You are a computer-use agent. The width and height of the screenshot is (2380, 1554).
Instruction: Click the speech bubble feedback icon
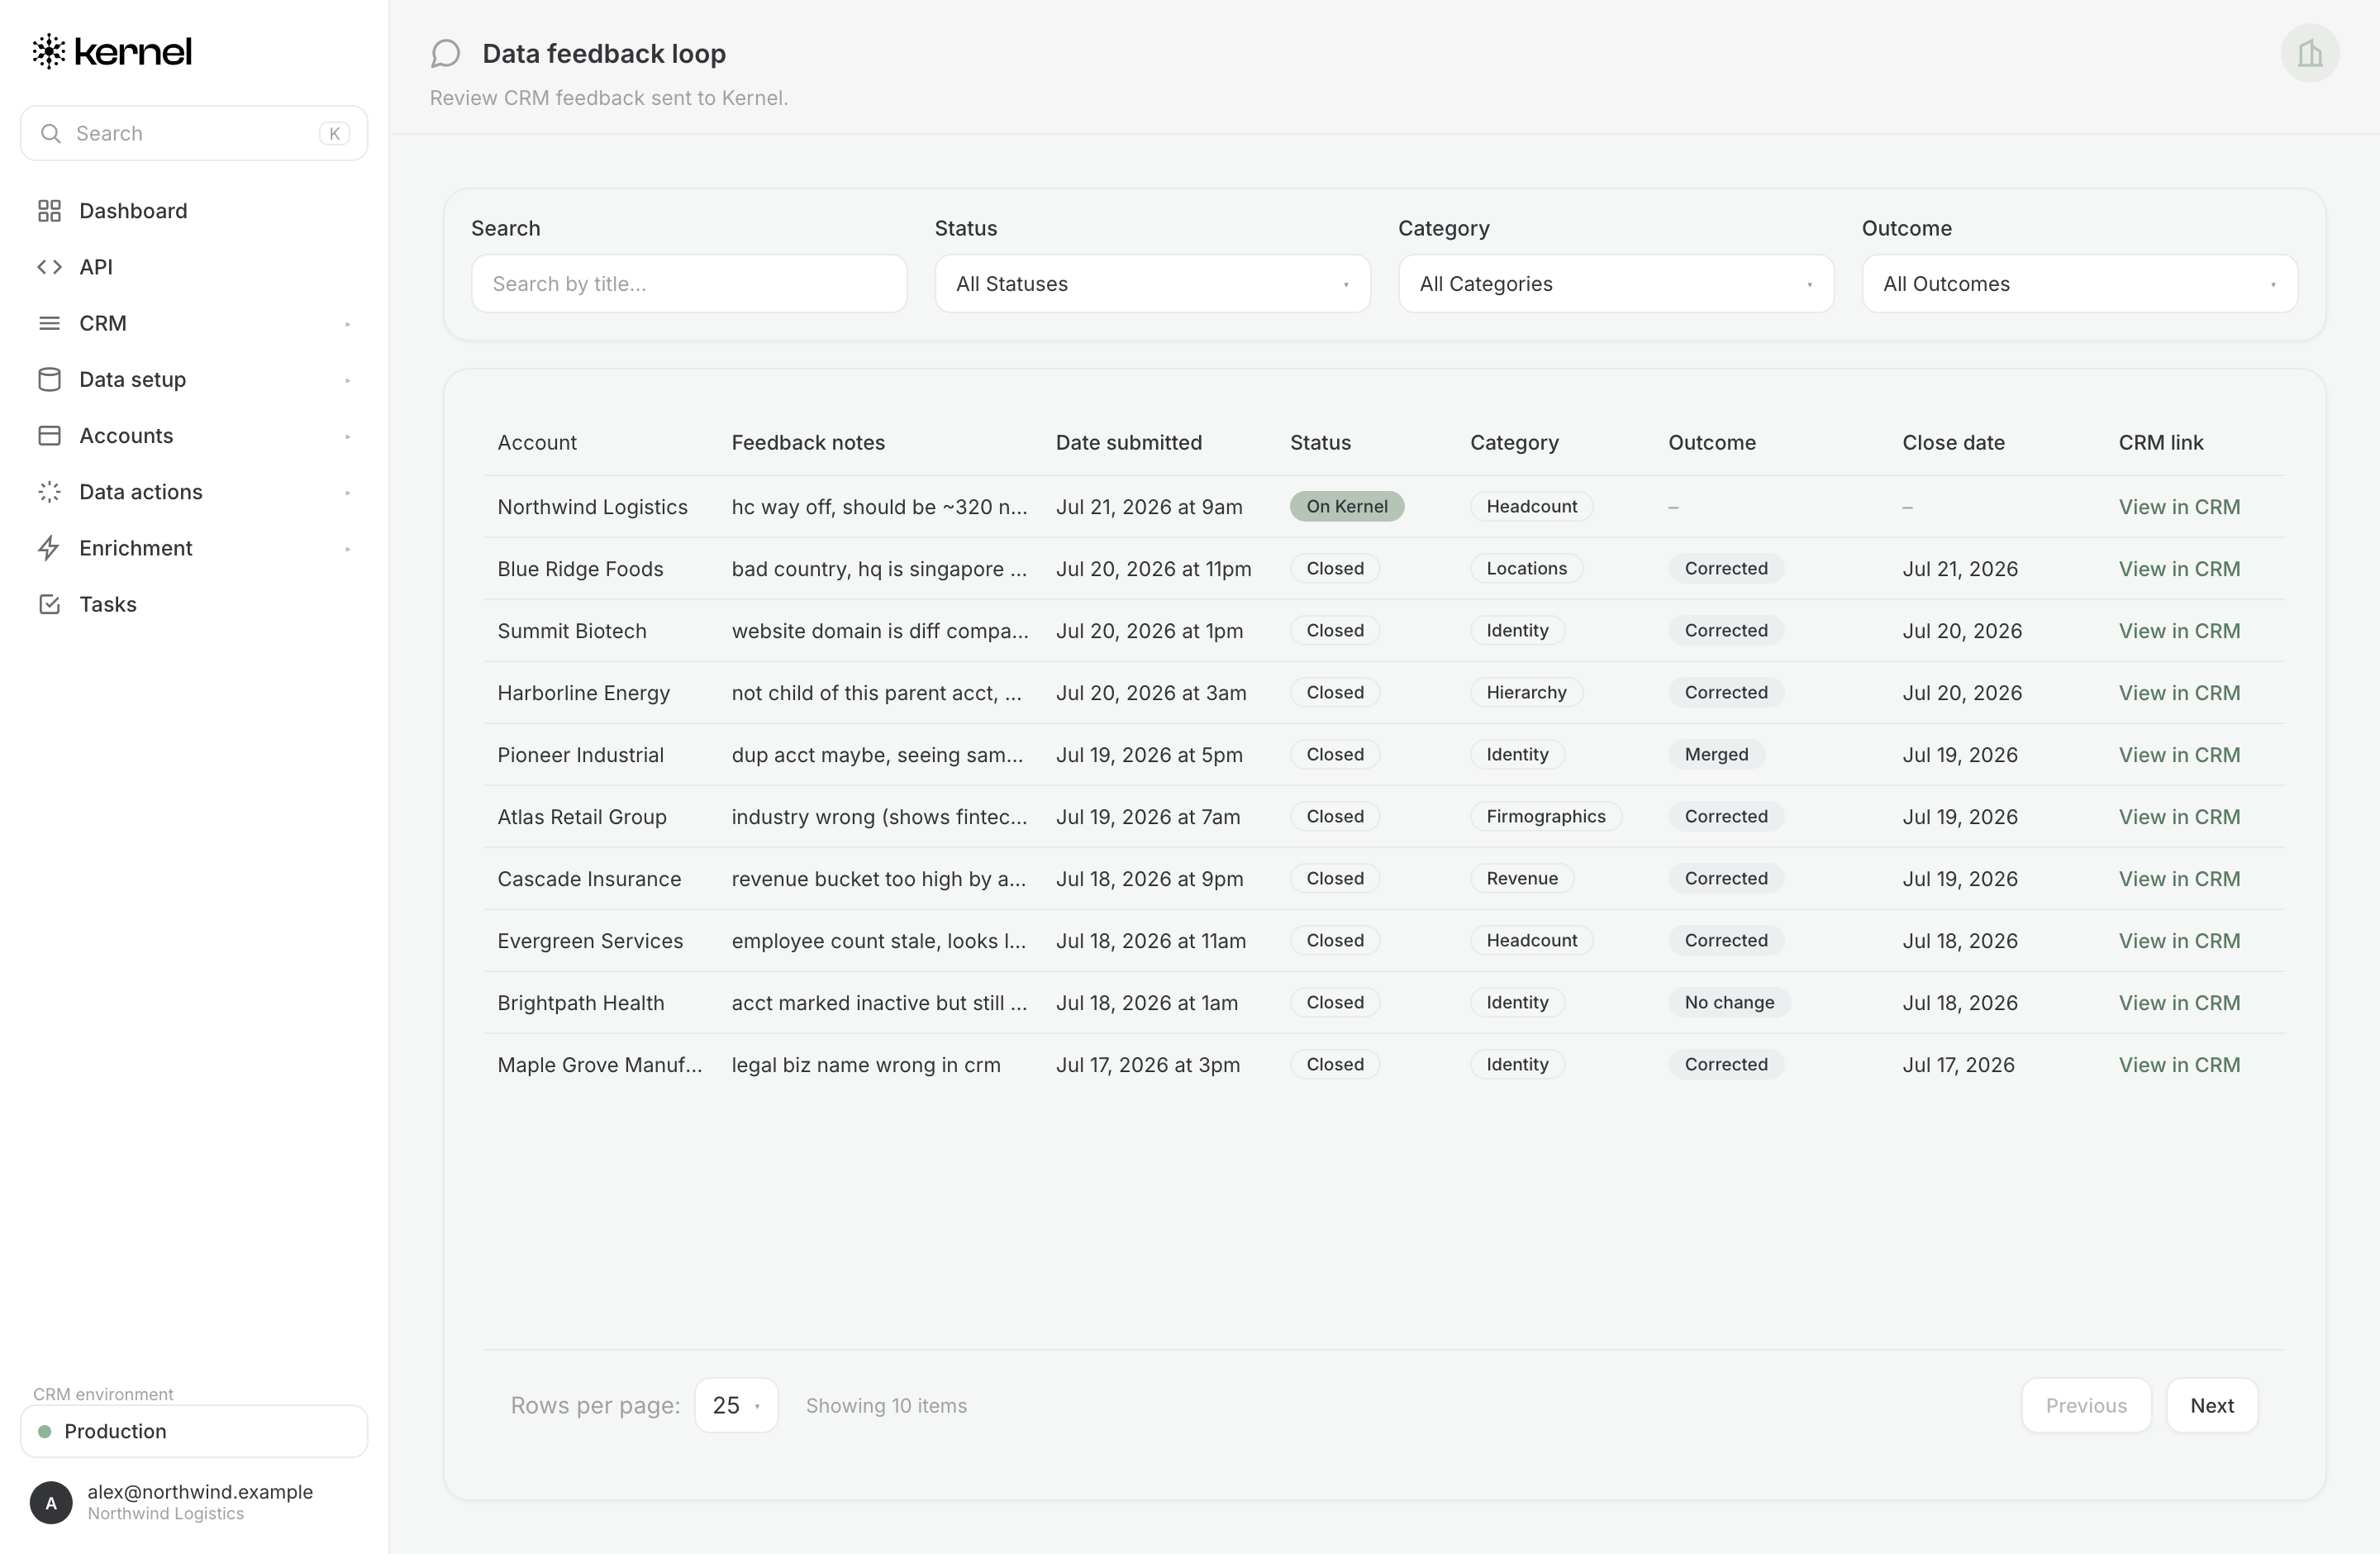point(446,53)
